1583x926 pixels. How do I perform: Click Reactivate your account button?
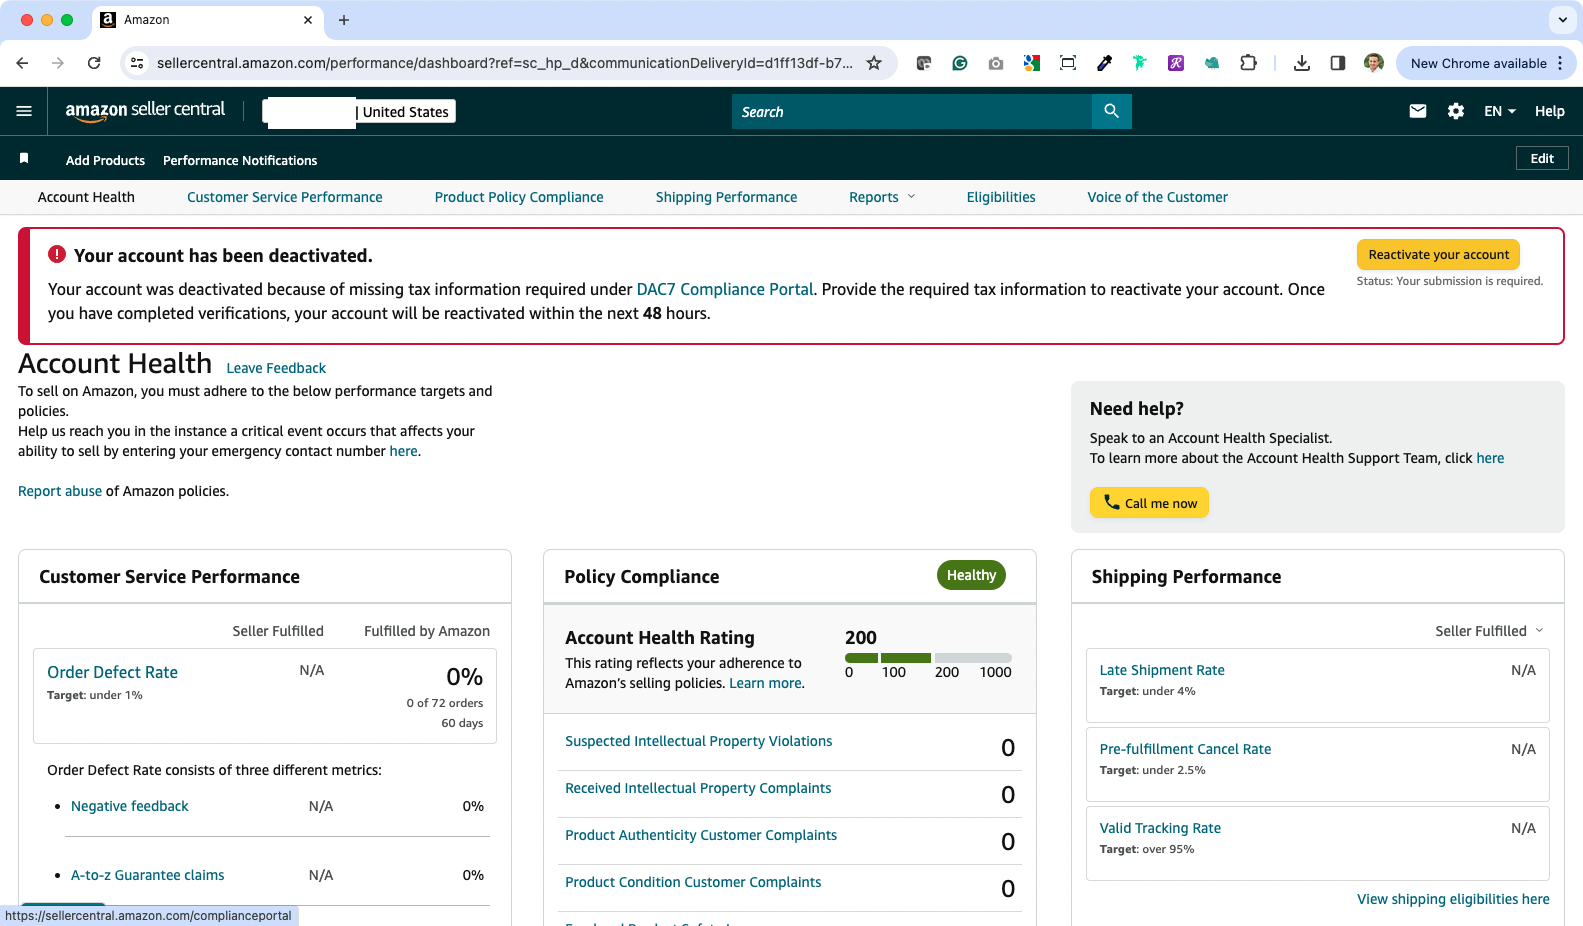(1438, 255)
